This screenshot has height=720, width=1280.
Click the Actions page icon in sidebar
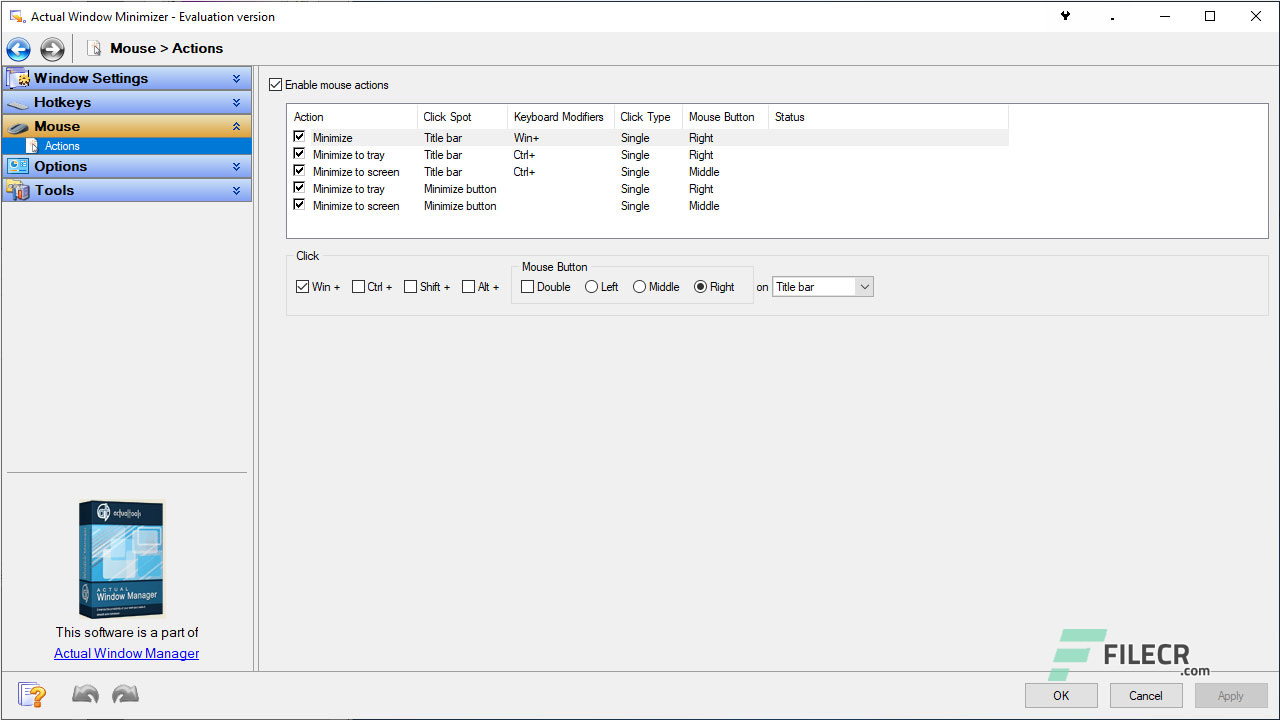tap(32, 146)
